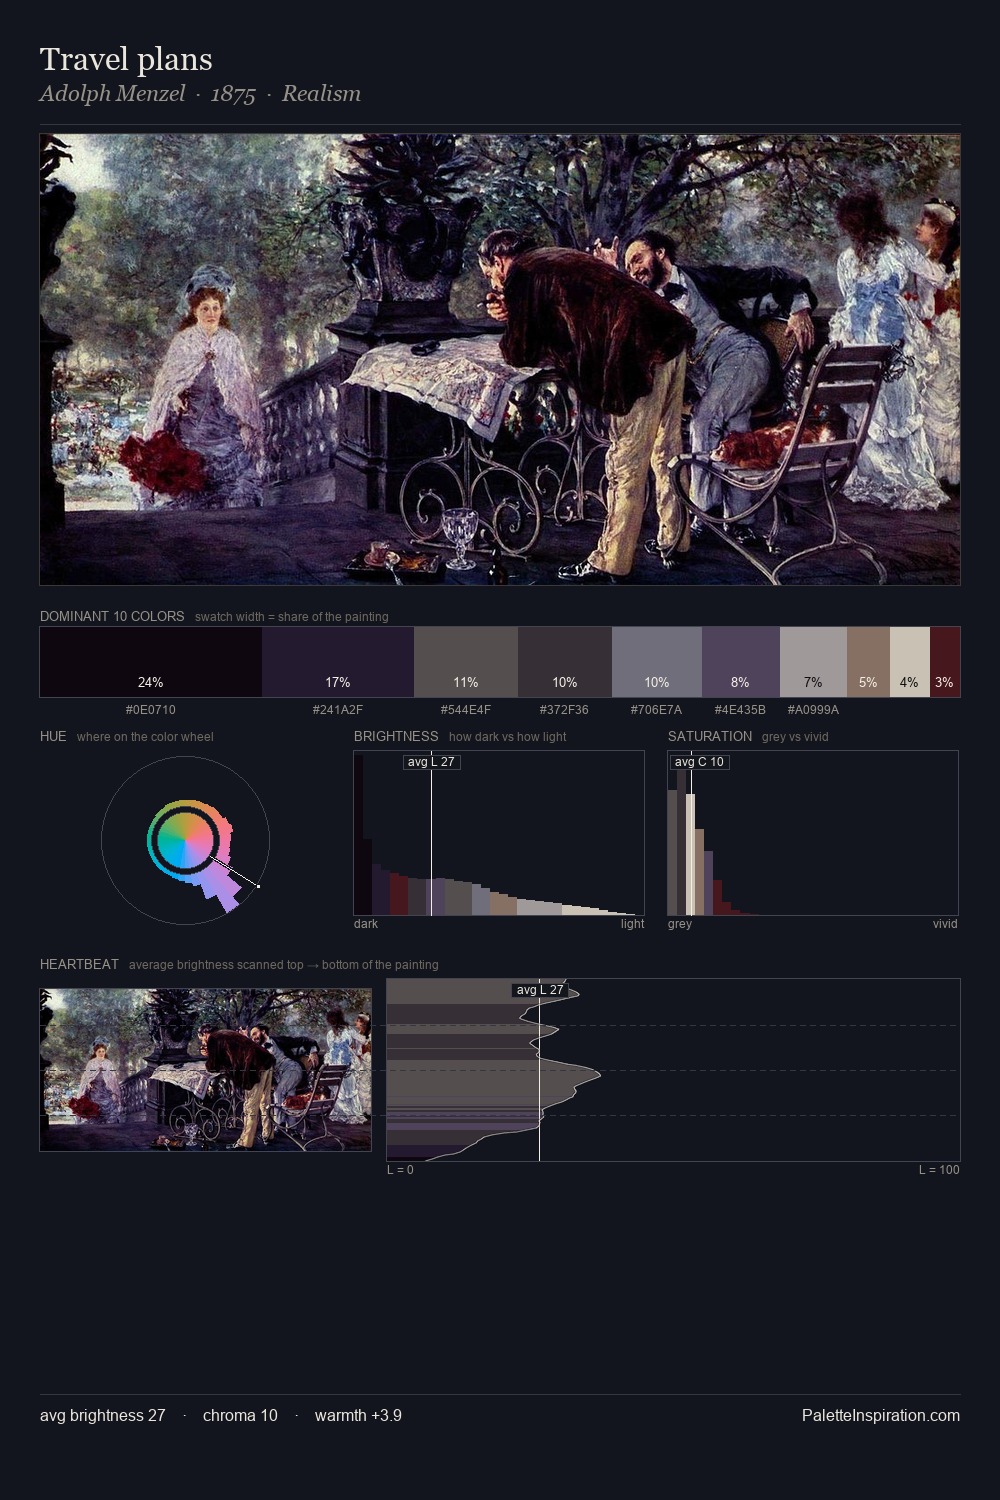Select the 3% dark red swatch

[945, 662]
